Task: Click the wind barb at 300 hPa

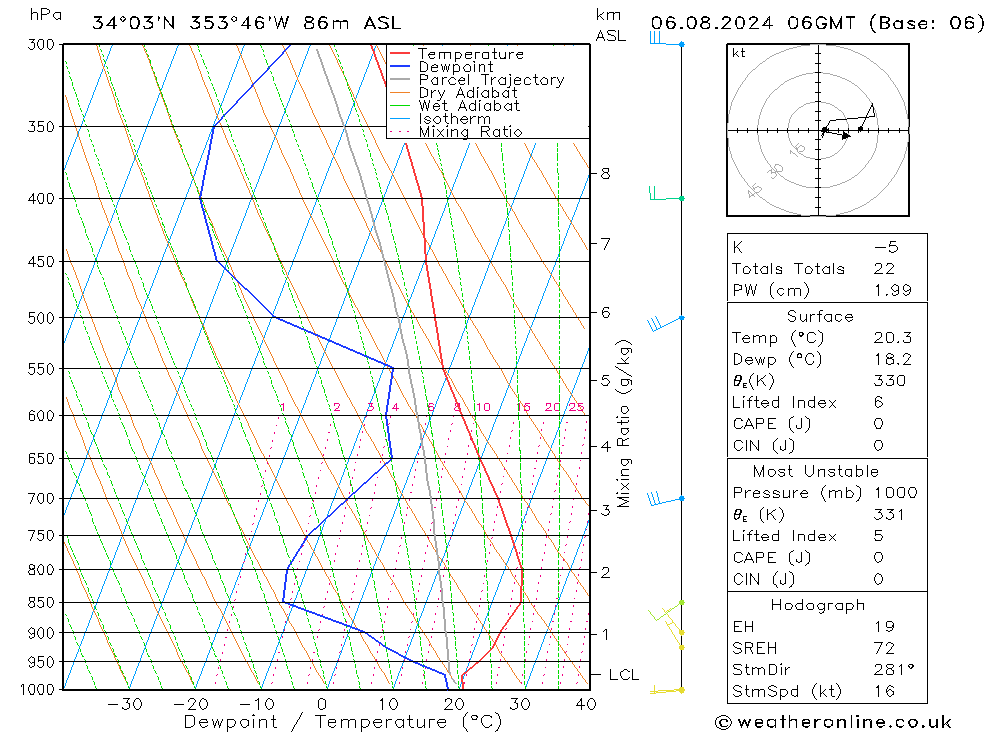Action: 666,40
